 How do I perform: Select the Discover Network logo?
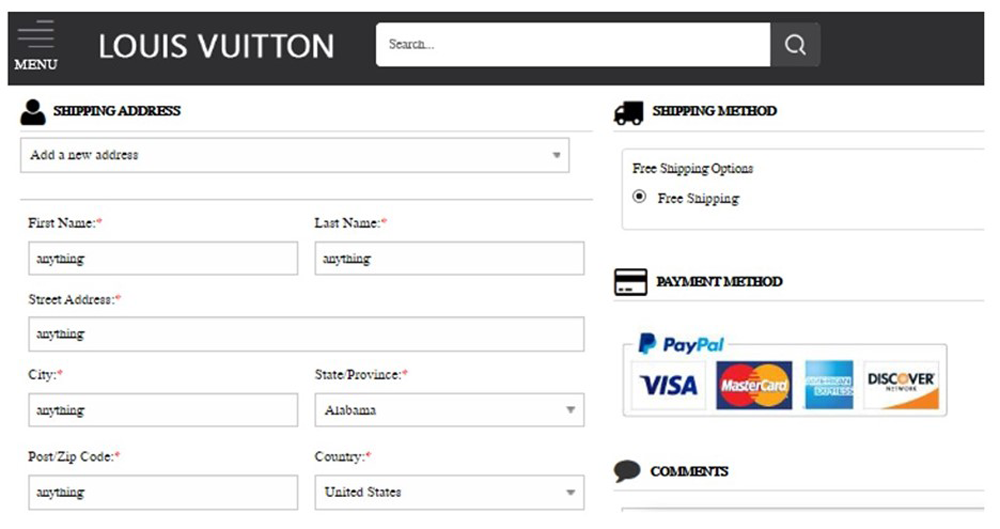(901, 385)
